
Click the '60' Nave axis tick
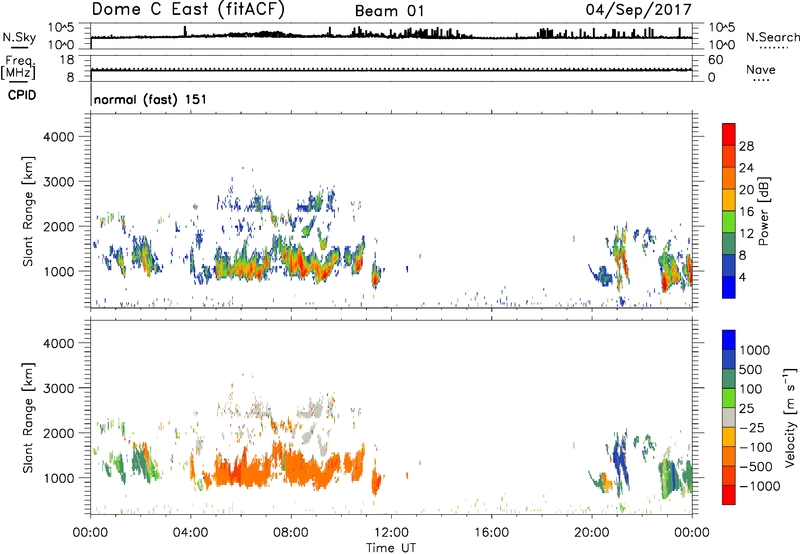pos(715,60)
